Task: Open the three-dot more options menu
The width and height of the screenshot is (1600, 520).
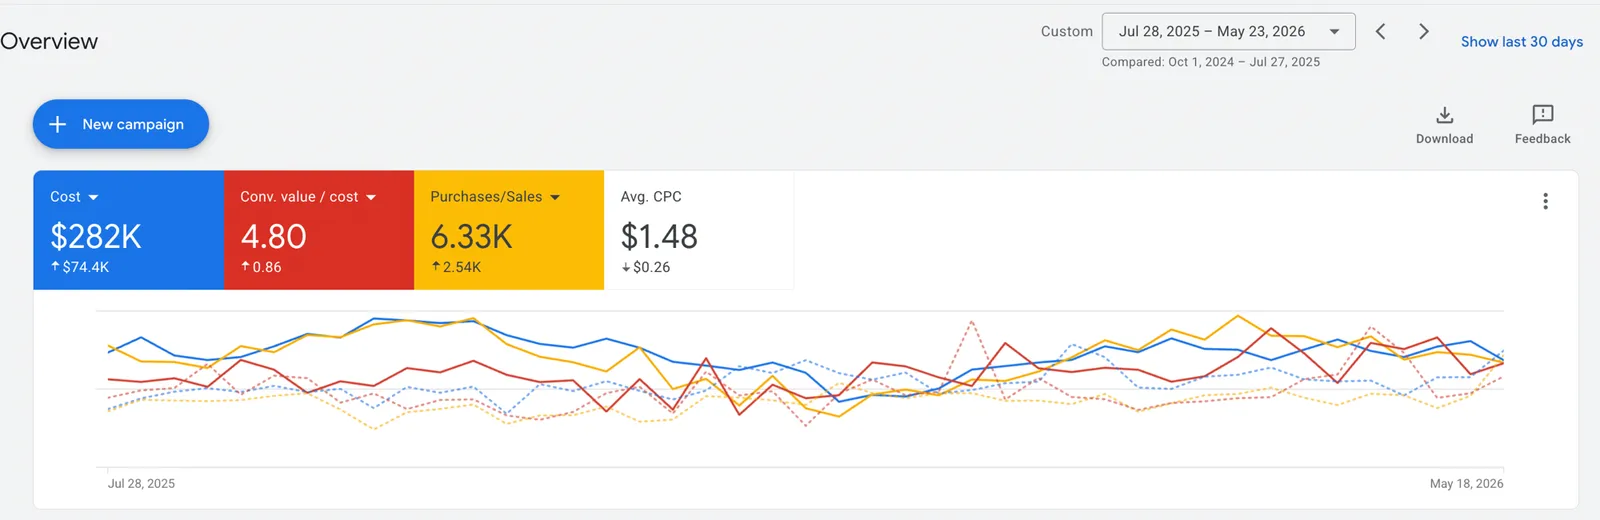Action: [1545, 201]
